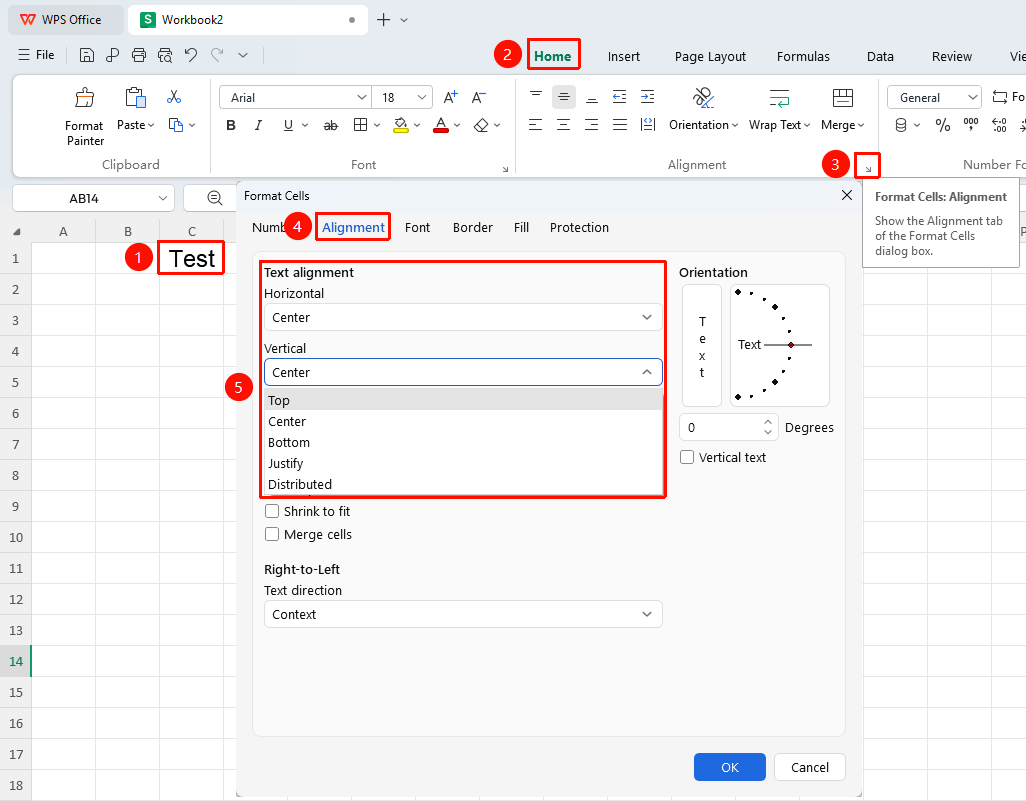Enable the Shrink to fit checkbox
1026x801 pixels.
[x=272, y=511]
